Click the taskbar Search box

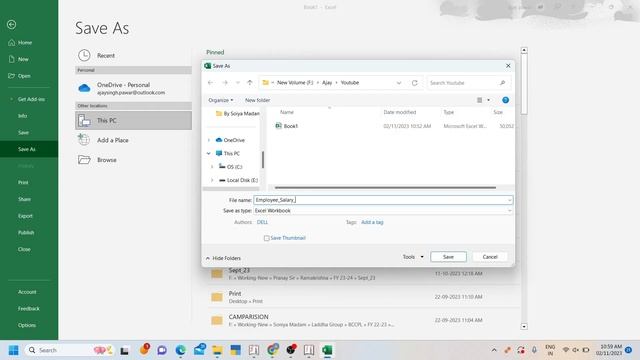[x=68, y=350]
